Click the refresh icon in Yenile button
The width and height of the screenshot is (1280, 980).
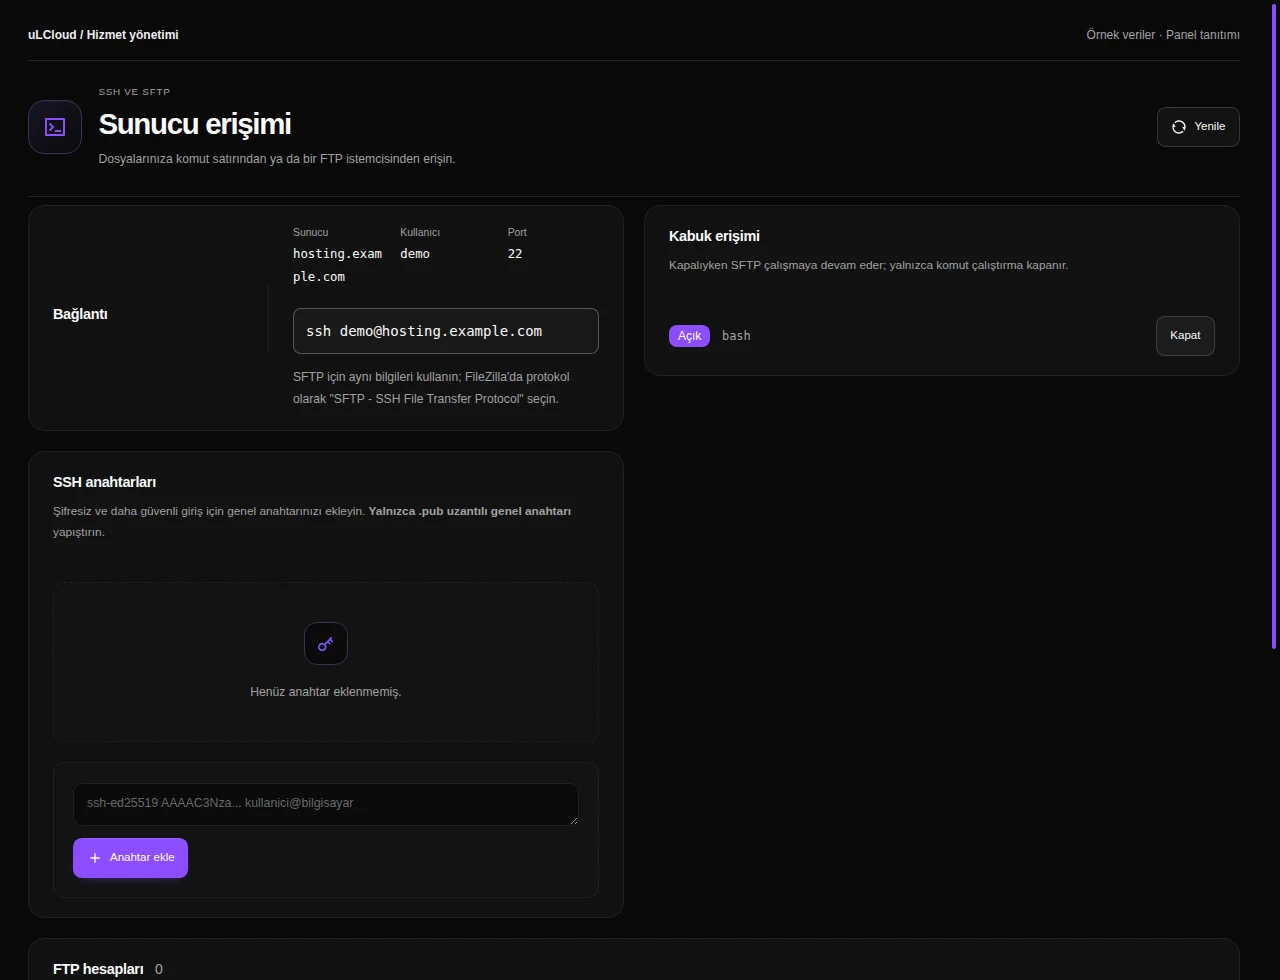coord(1178,127)
